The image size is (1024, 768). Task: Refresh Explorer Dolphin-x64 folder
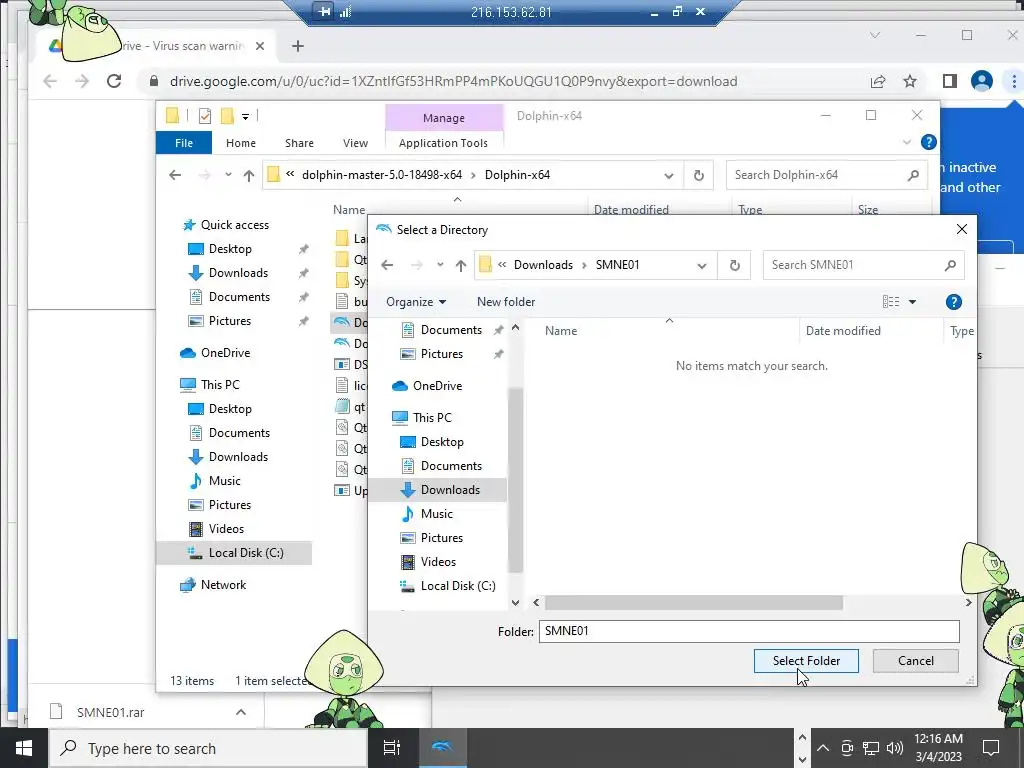pos(698,175)
